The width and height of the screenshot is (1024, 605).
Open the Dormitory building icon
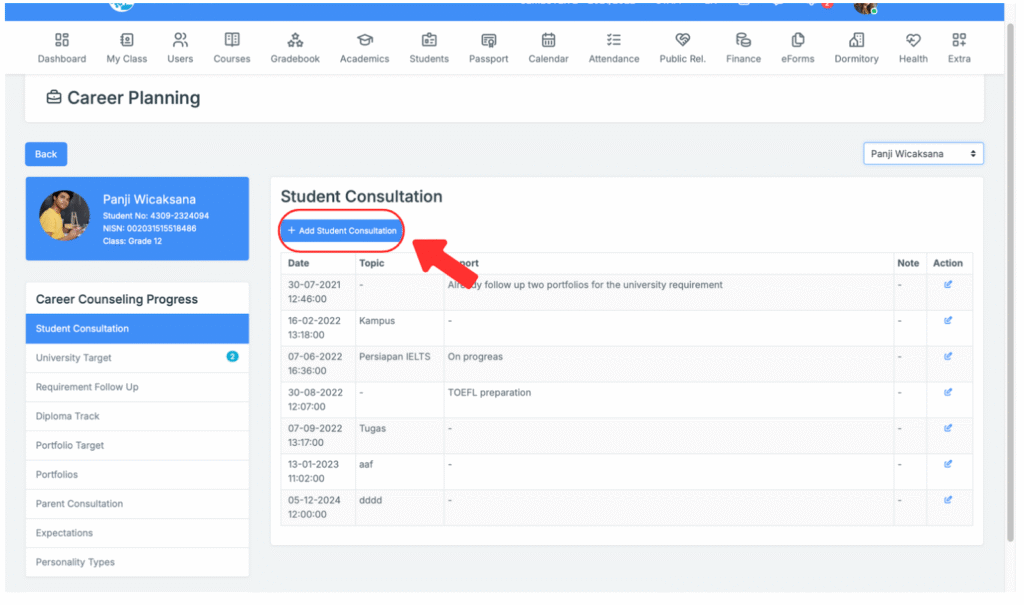pyautogui.click(x=856, y=41)
